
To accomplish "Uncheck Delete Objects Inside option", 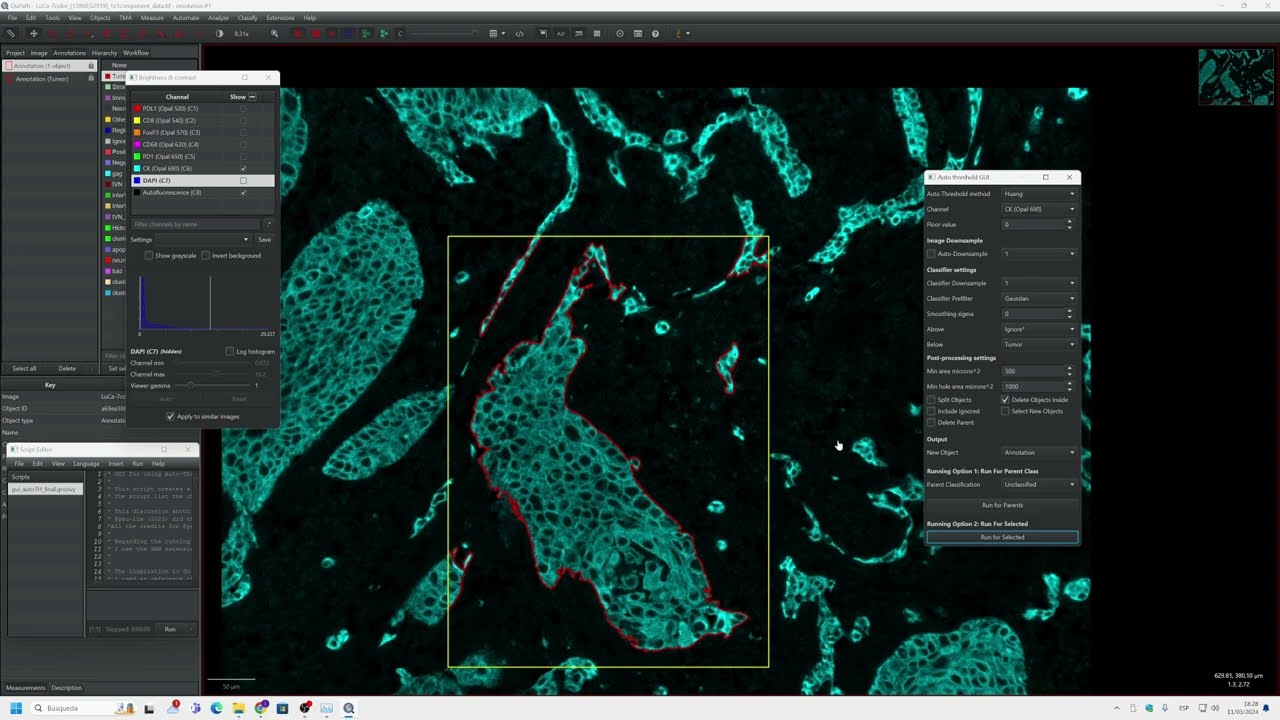I will coord(1005,400).
